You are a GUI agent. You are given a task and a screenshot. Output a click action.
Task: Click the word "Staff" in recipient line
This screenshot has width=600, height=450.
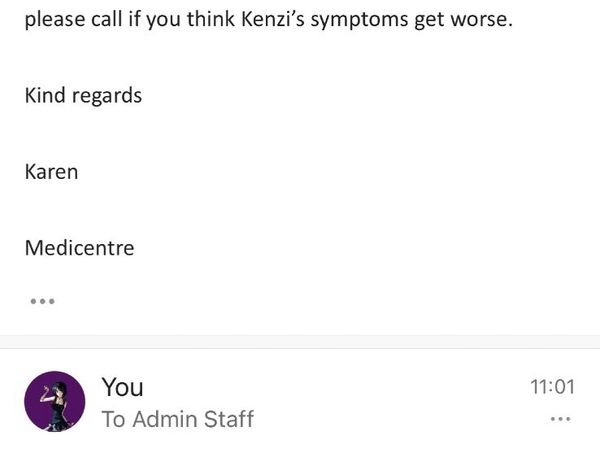228,419
